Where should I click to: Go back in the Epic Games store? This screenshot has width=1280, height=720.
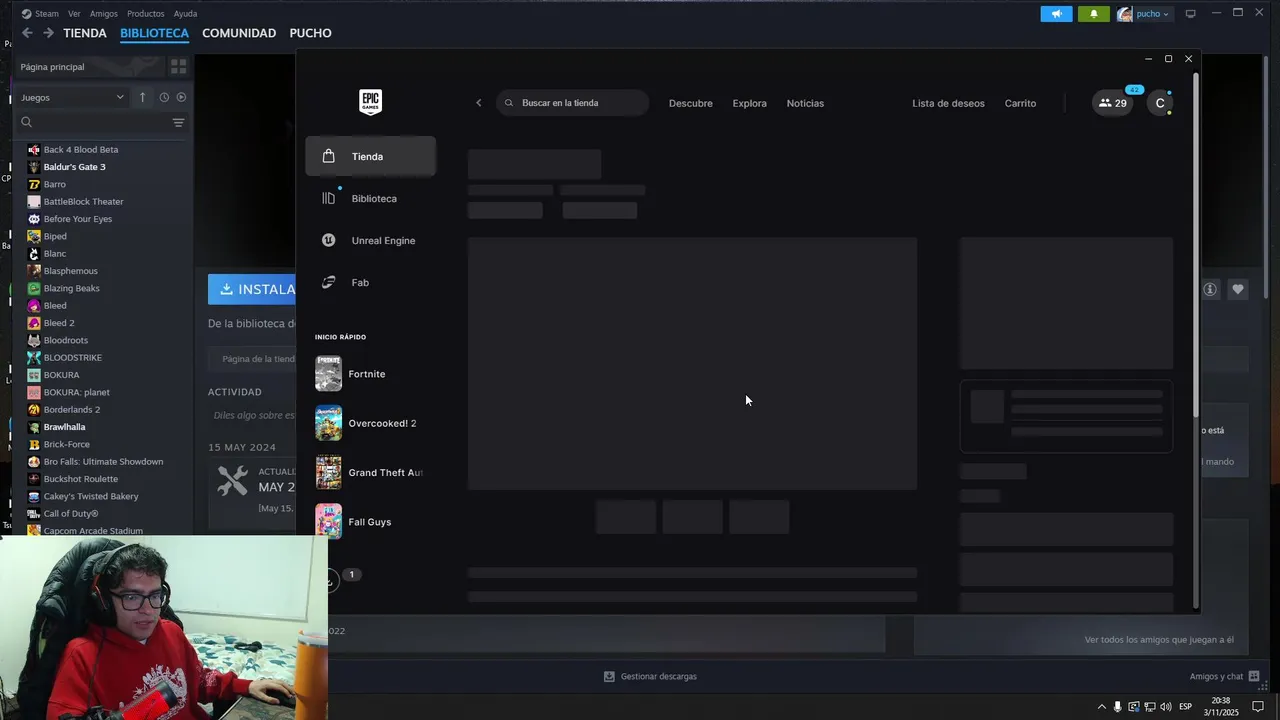pos(479,103)
